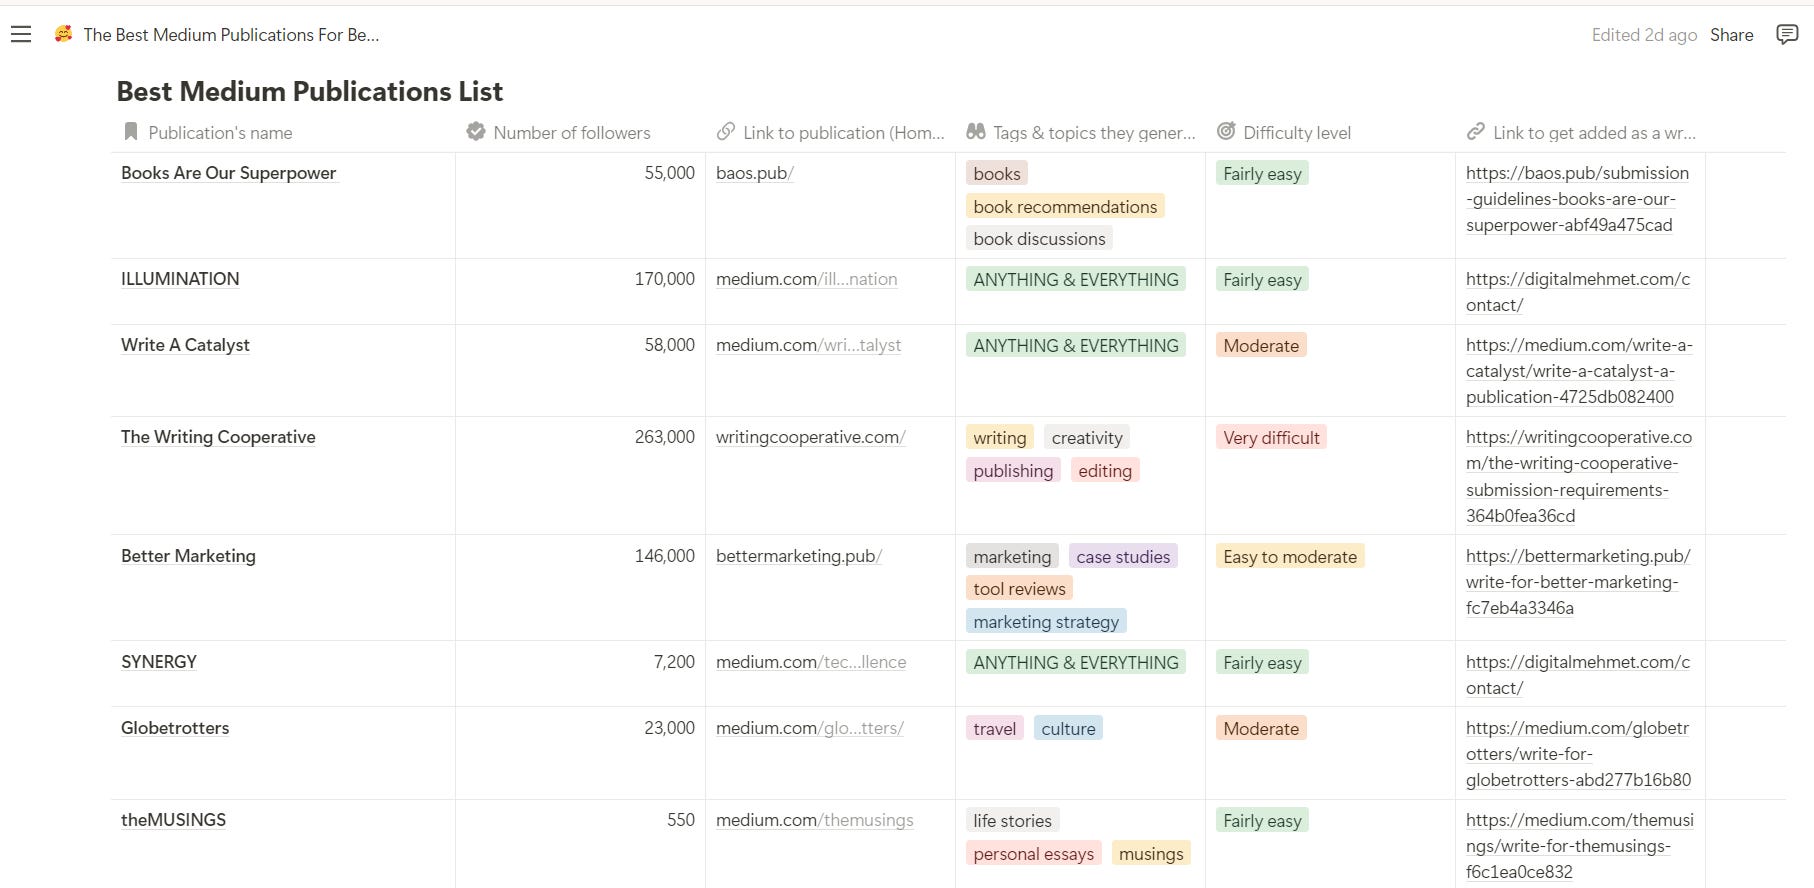Open the Write A Catalyst row
The width and height of the screenshot is (1814, 888).
(185, 345)
